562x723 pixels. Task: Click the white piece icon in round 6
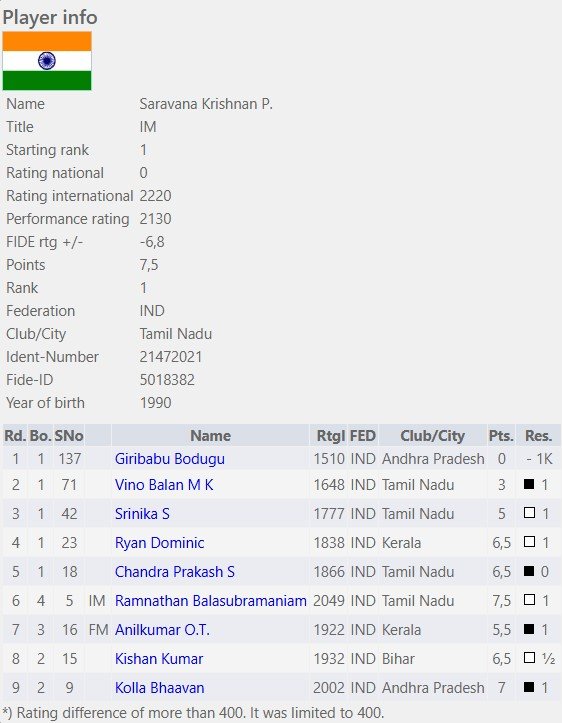[529, 600]
